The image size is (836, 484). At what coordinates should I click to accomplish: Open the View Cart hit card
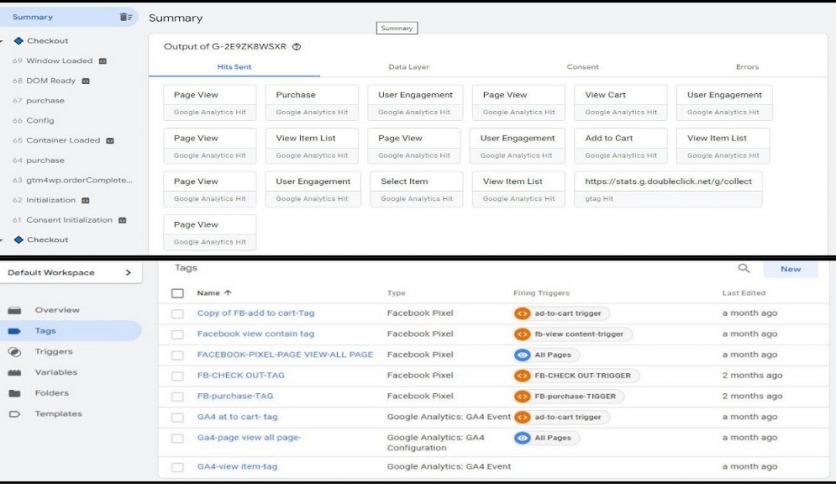click(621, 103)
